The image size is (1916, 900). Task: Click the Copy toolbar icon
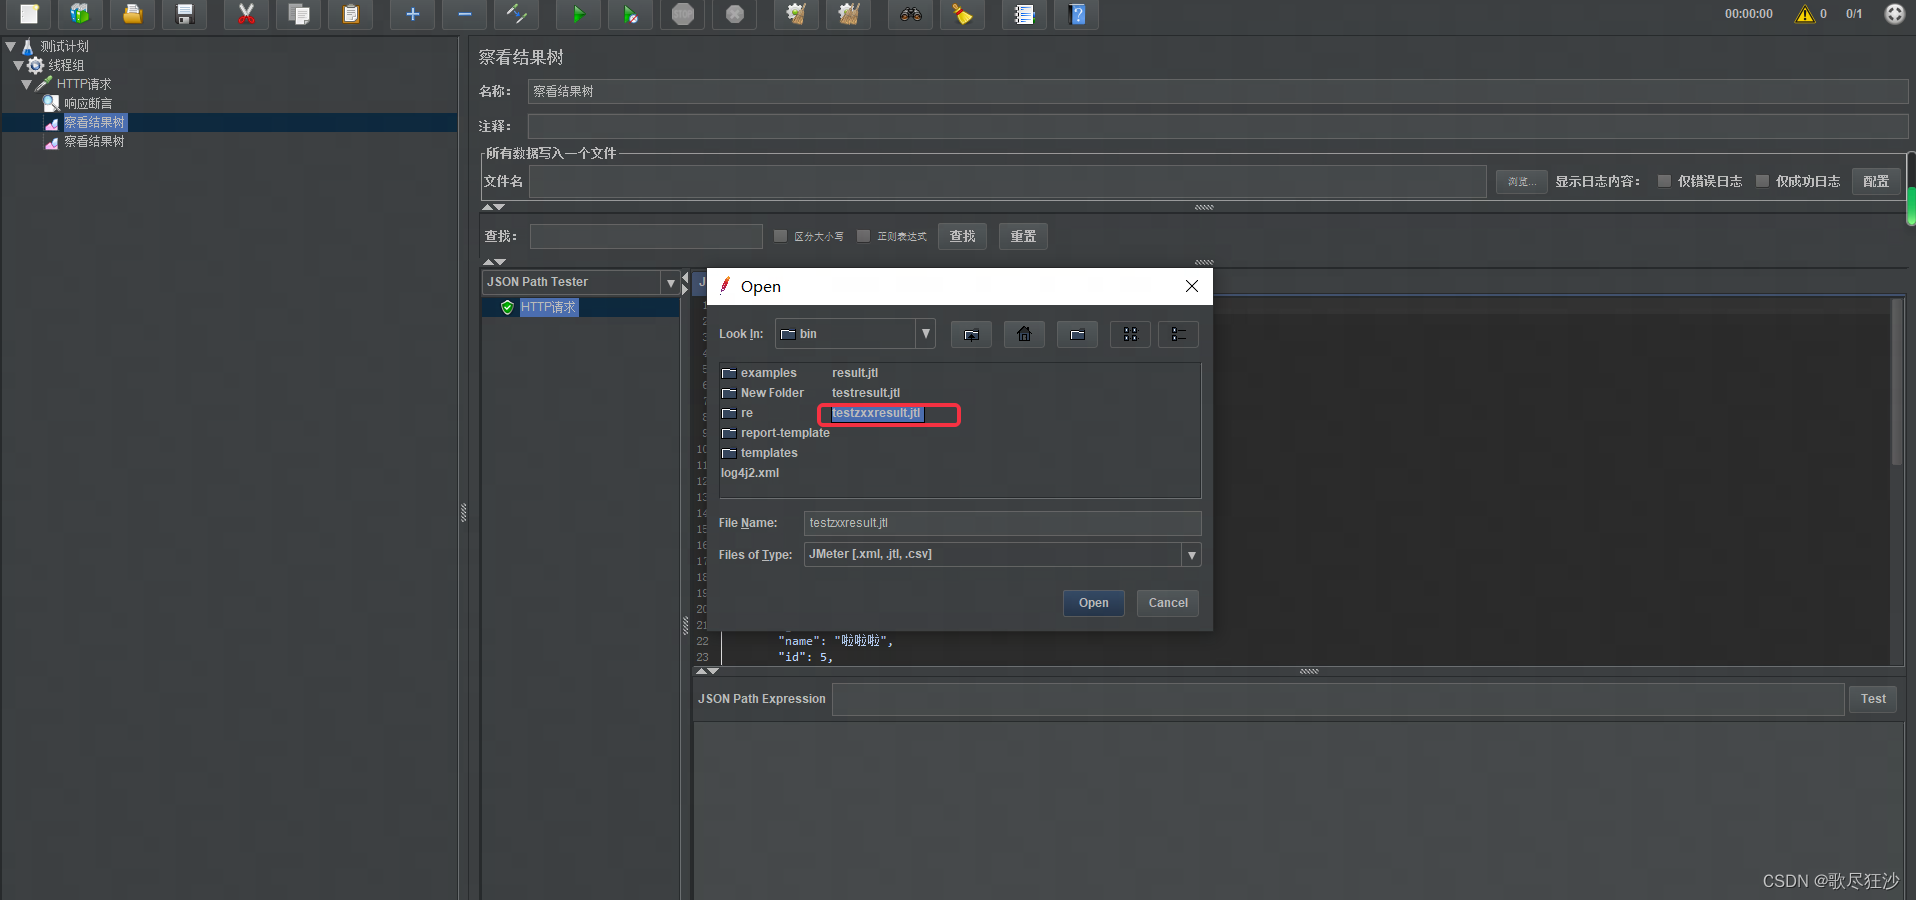pos(298,14)
